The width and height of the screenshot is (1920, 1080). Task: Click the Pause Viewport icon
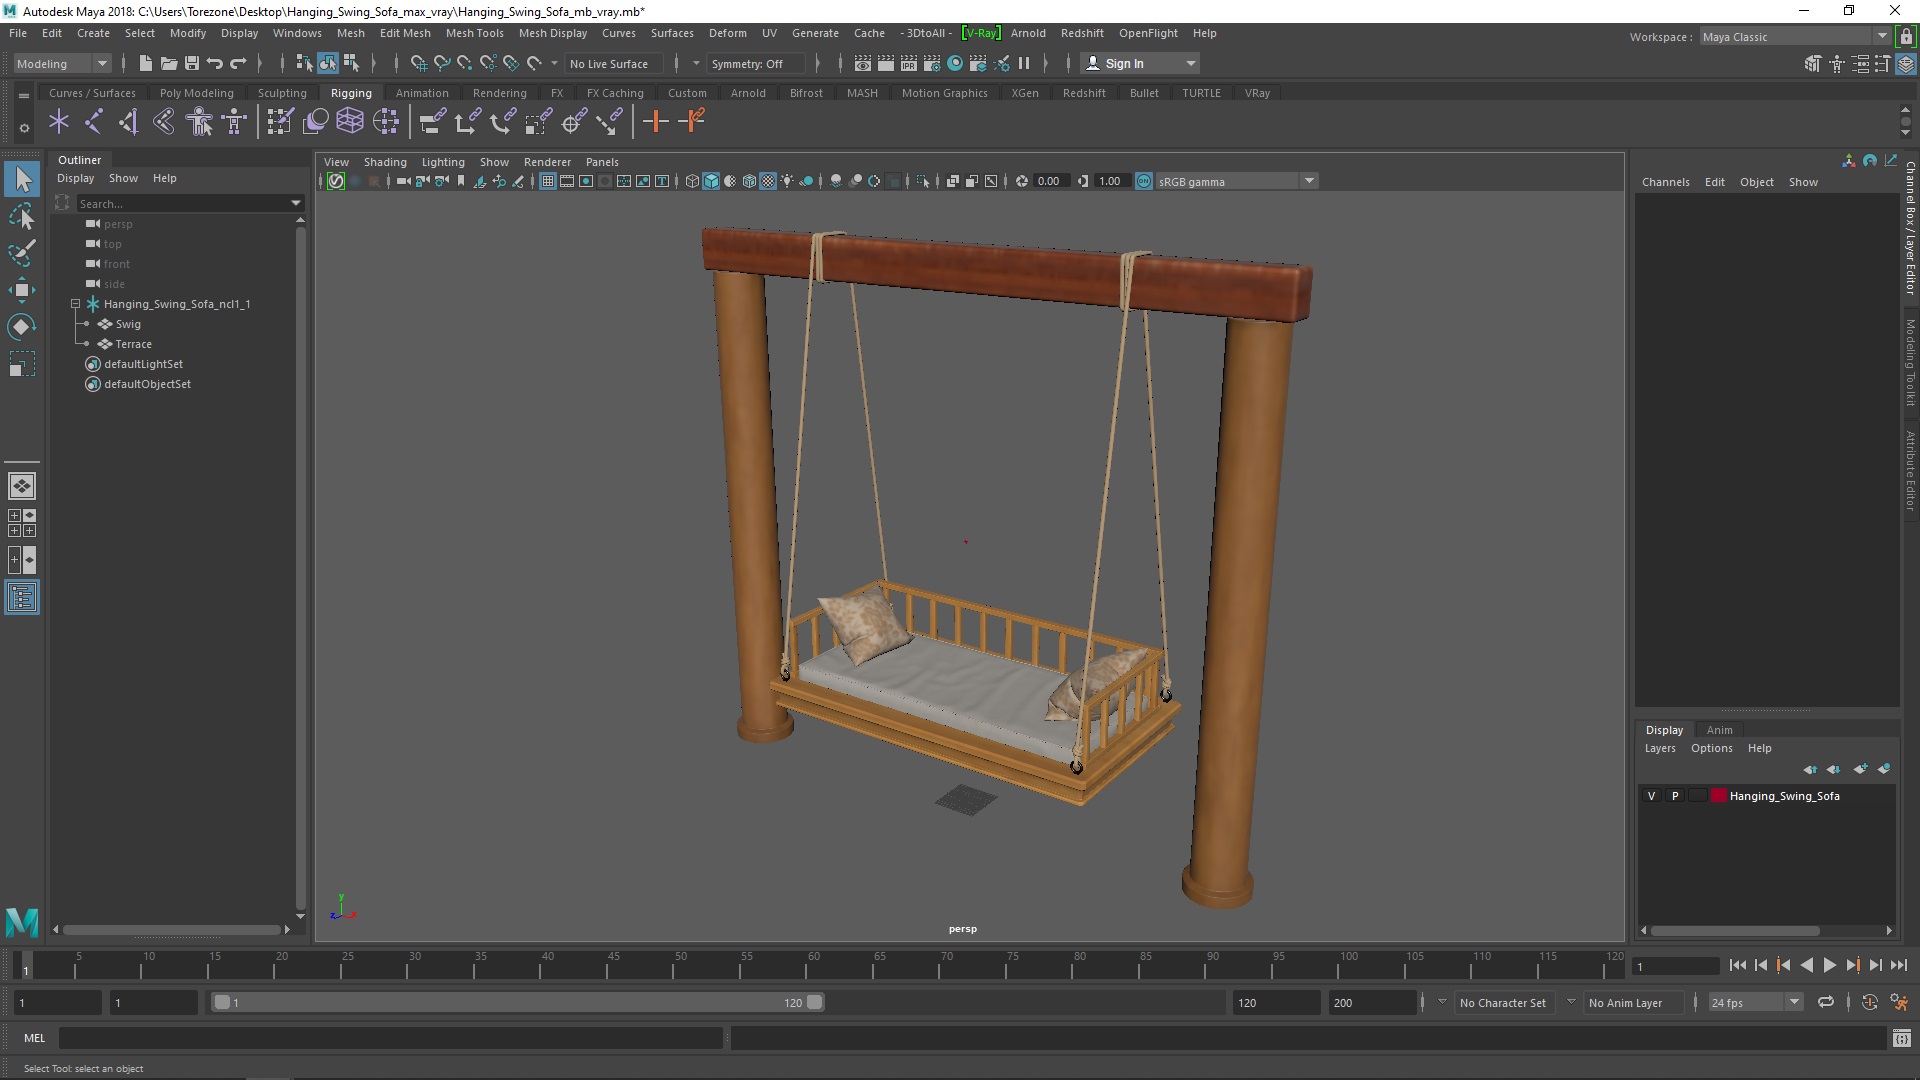tap(1024, 63)
